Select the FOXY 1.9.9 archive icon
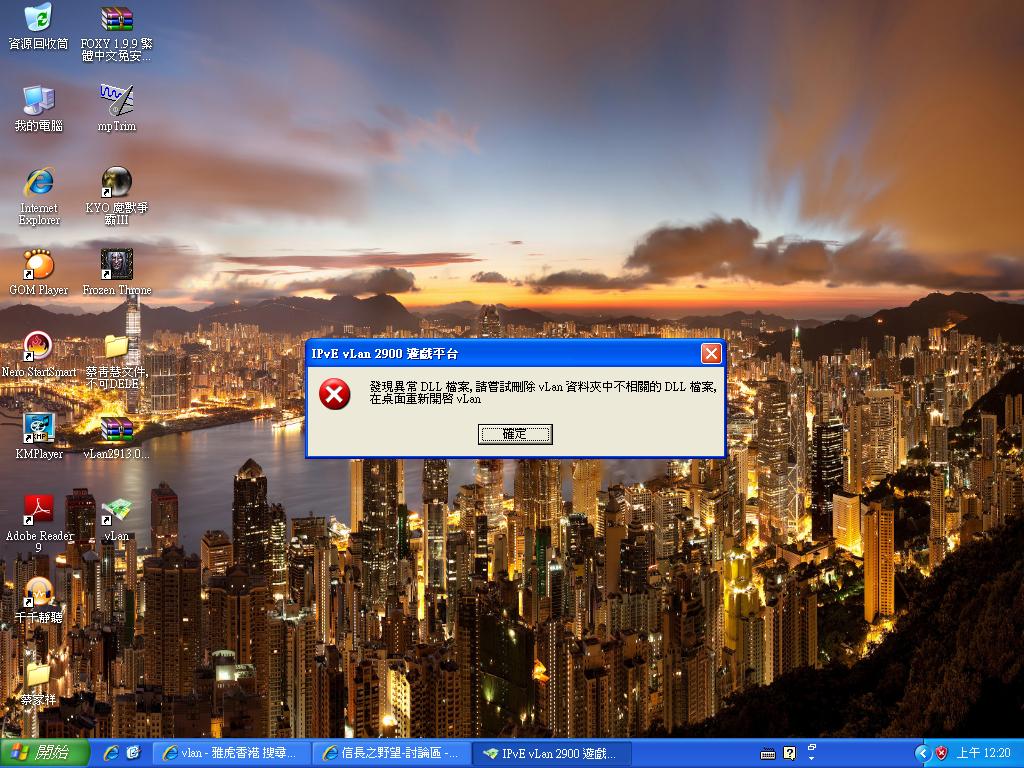This screenshot has height=768, width=1024. pyautogui.click(x=117, y=19)
